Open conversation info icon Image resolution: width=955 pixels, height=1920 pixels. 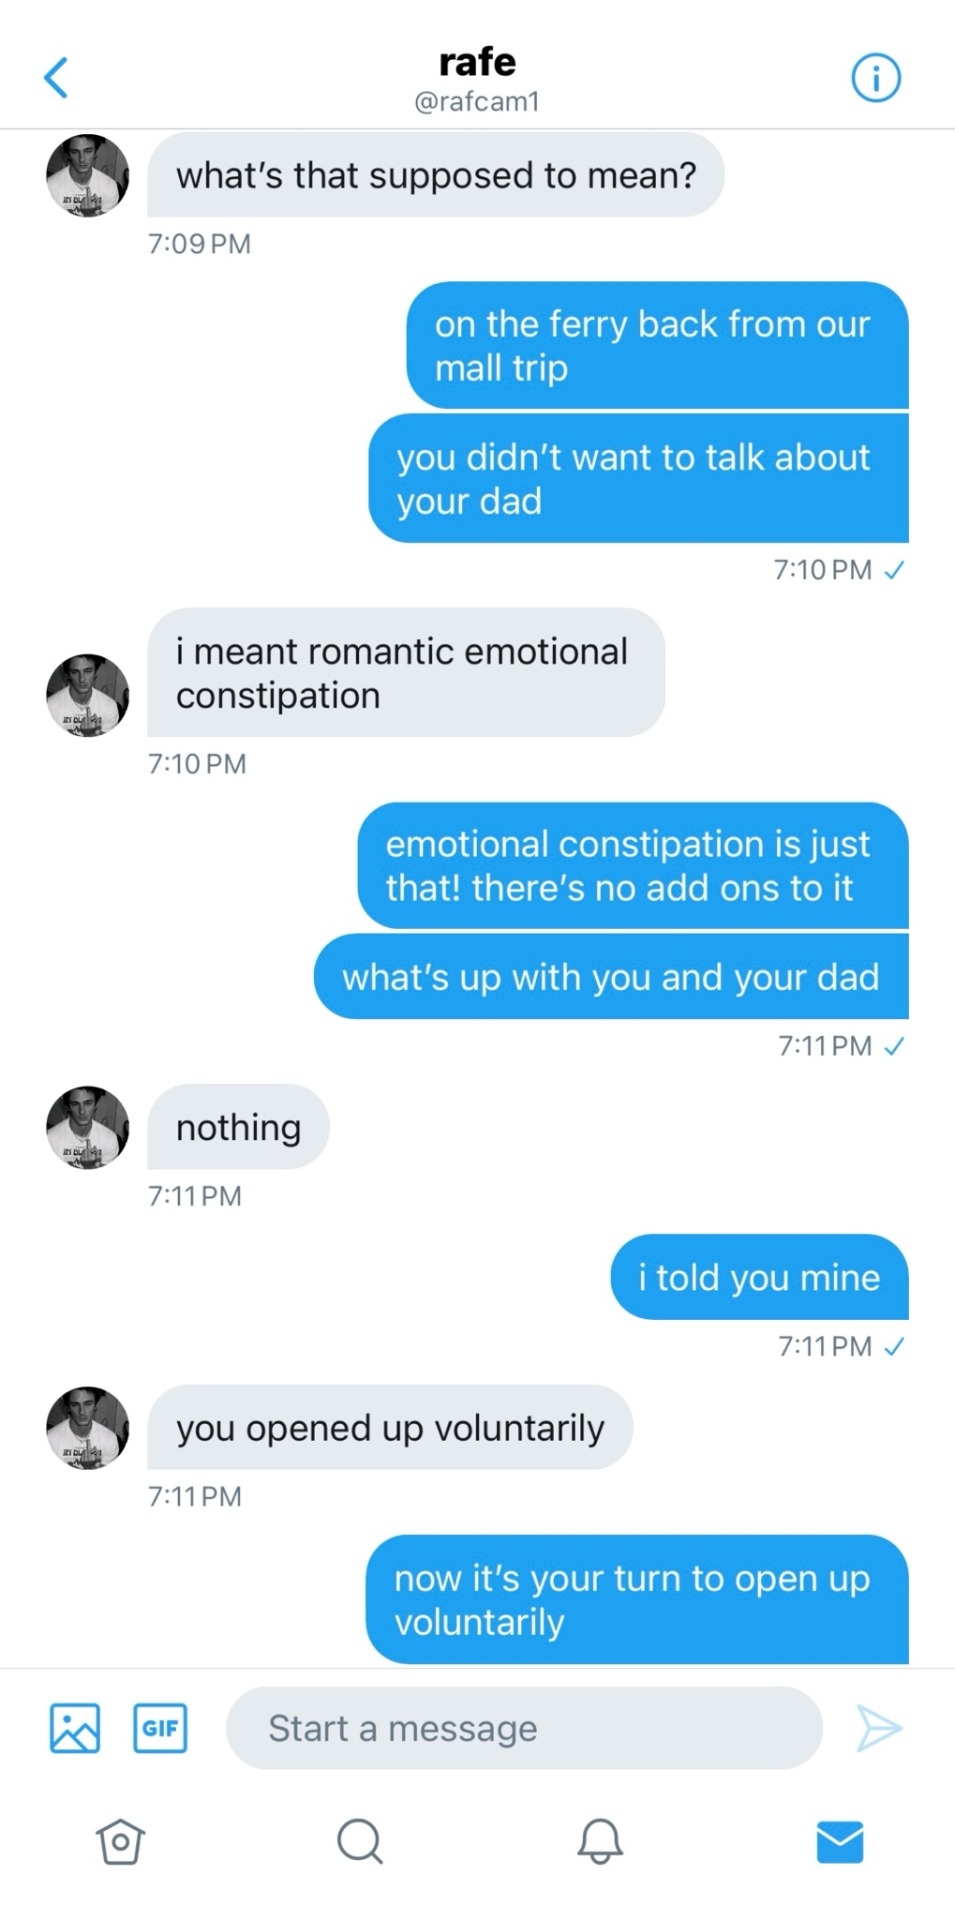tap(876, 78)
